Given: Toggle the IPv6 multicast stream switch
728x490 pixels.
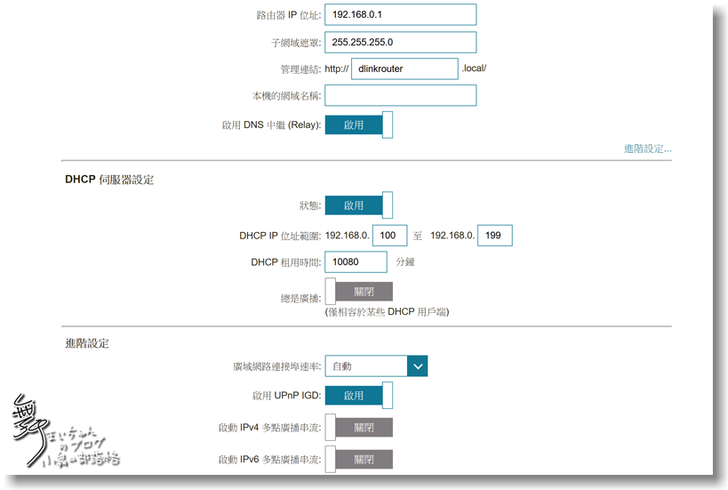Looking at the screenshot, I should (x=358, y=459).
